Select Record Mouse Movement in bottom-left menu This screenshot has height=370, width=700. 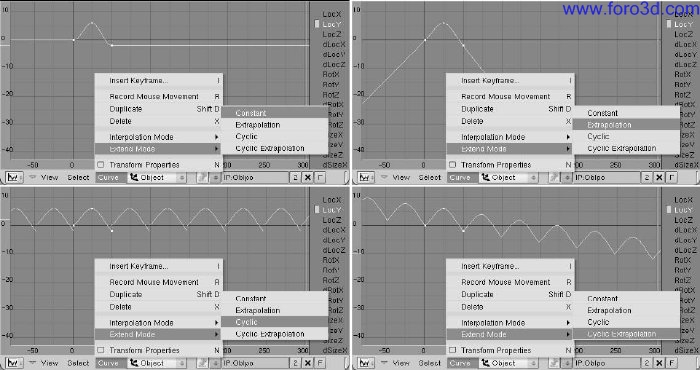tap(158, 282)
